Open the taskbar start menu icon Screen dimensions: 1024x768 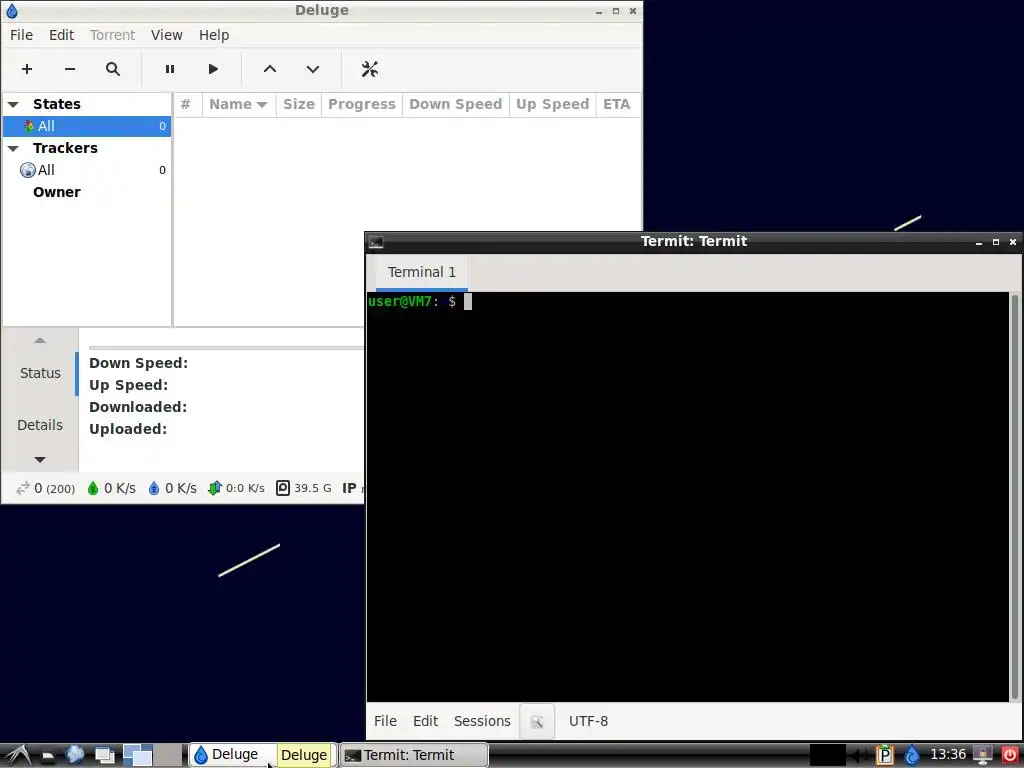(x=18, y=755)
